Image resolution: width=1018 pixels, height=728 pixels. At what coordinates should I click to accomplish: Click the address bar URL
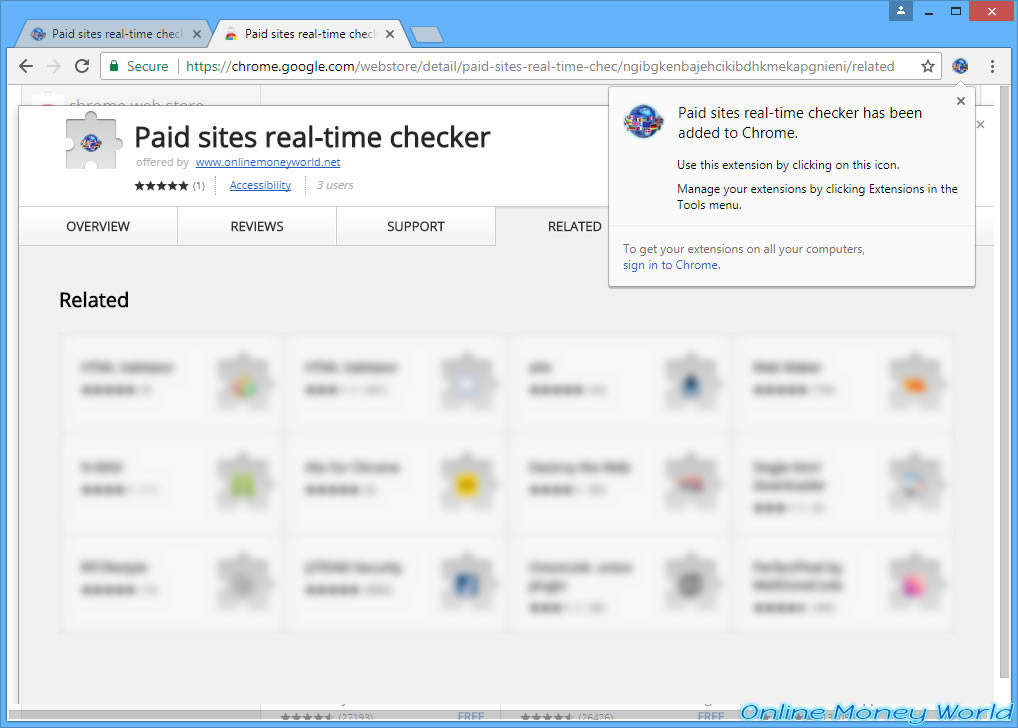[x=540, y=66]
